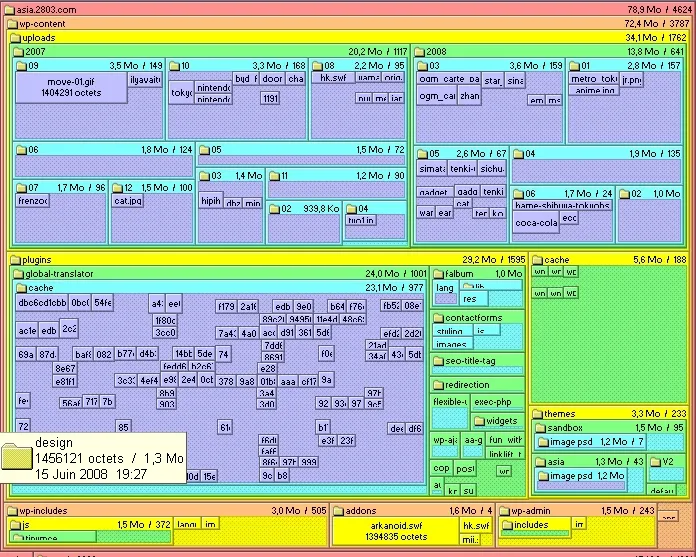The height and width of the screenshot is (557, 696).
Task: Click the 20,2 Mo size of 2007
Action: [x=365, y=52]
